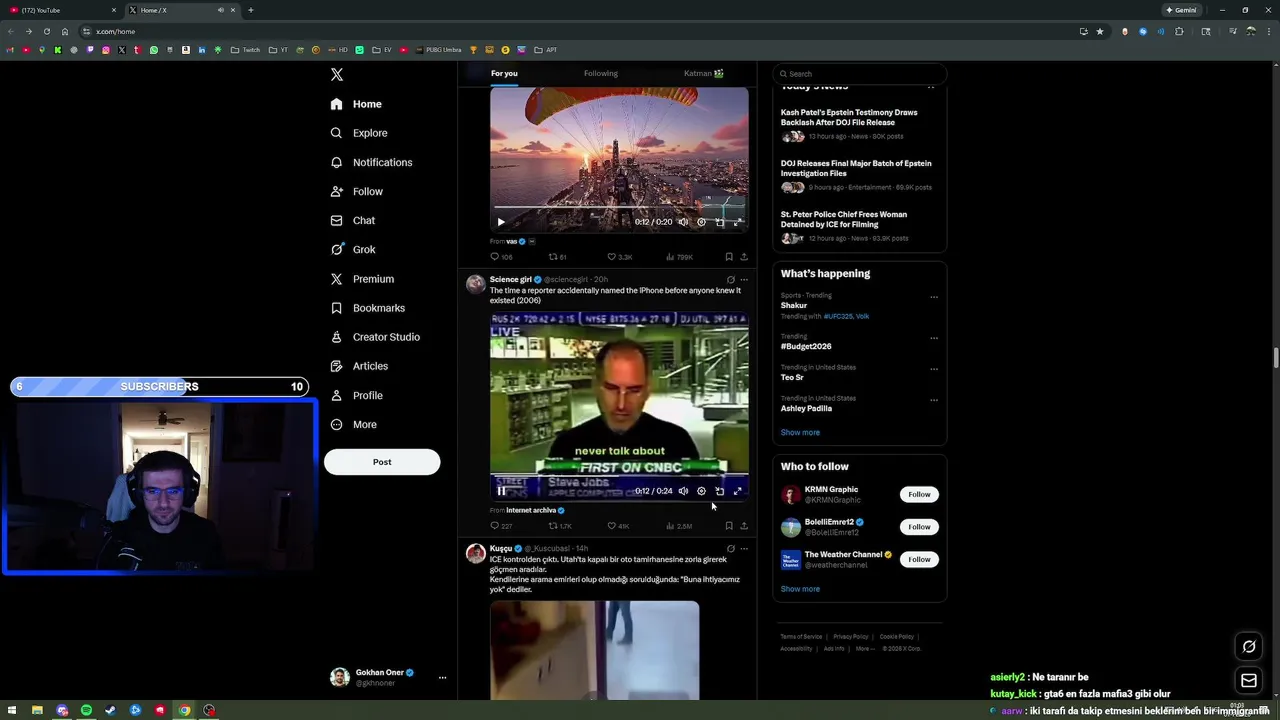
Task: Click the X logo in sidebar
Action: click(x=337, y=75)
